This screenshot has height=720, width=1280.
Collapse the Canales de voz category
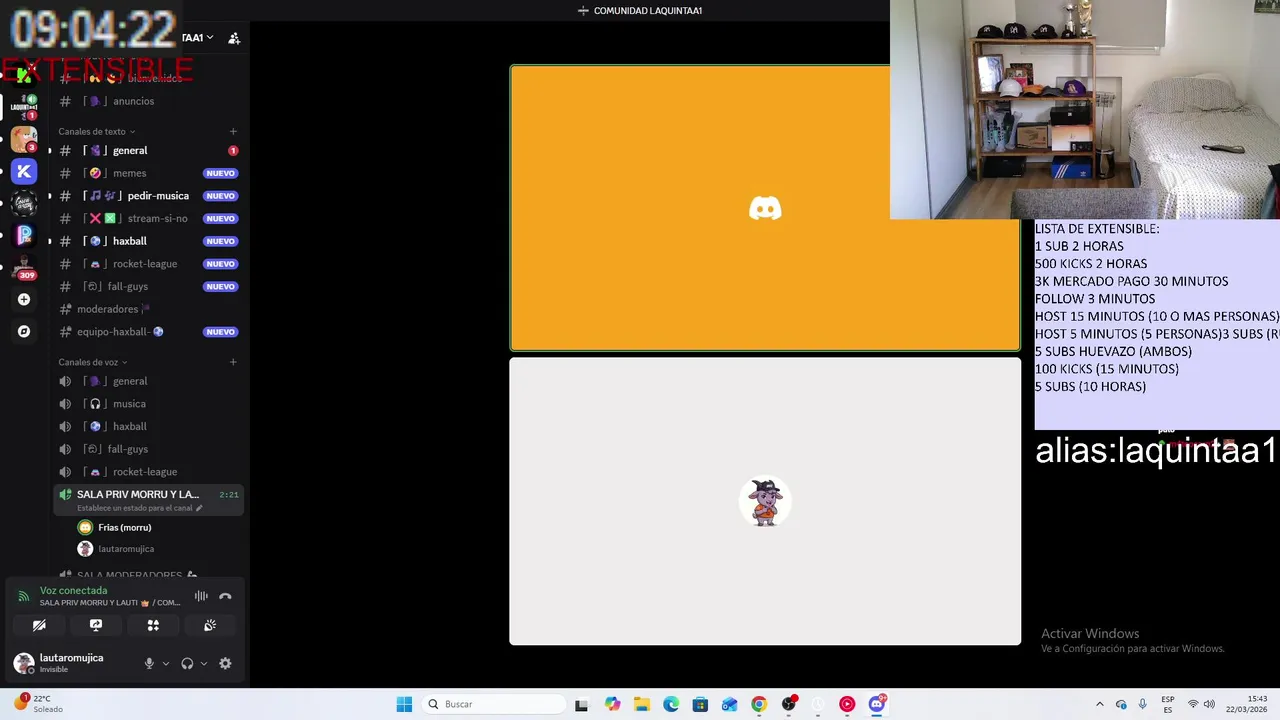point(92,362)
